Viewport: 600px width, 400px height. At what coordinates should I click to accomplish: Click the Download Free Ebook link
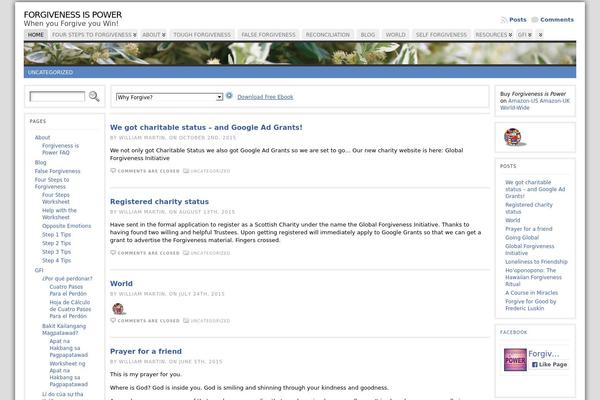[x=265, y=97]
